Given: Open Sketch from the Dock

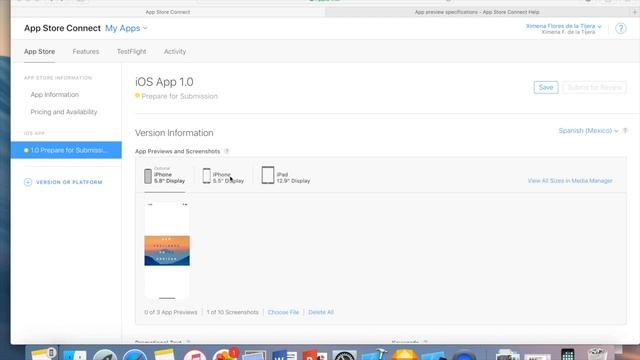Looking at the screenshot, I should 405,355.
